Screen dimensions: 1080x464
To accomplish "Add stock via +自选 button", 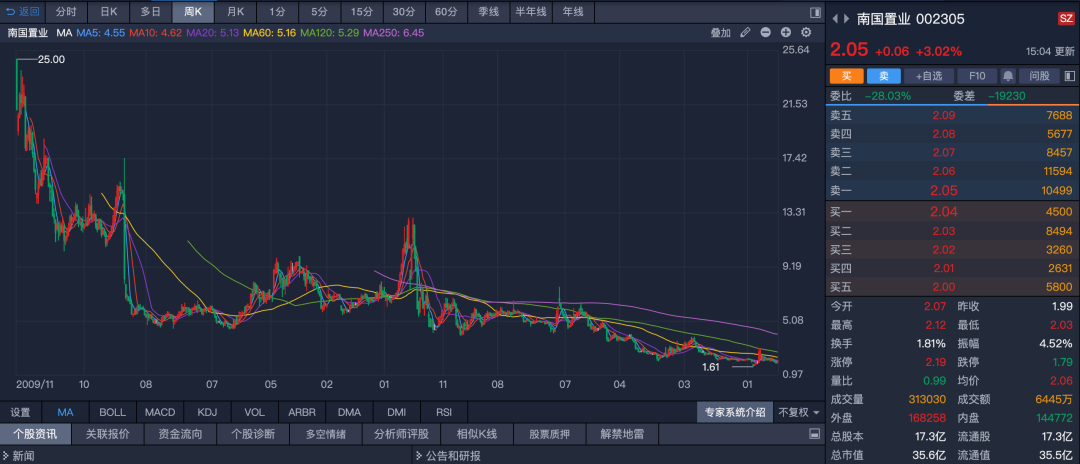I will coord(929,76).
